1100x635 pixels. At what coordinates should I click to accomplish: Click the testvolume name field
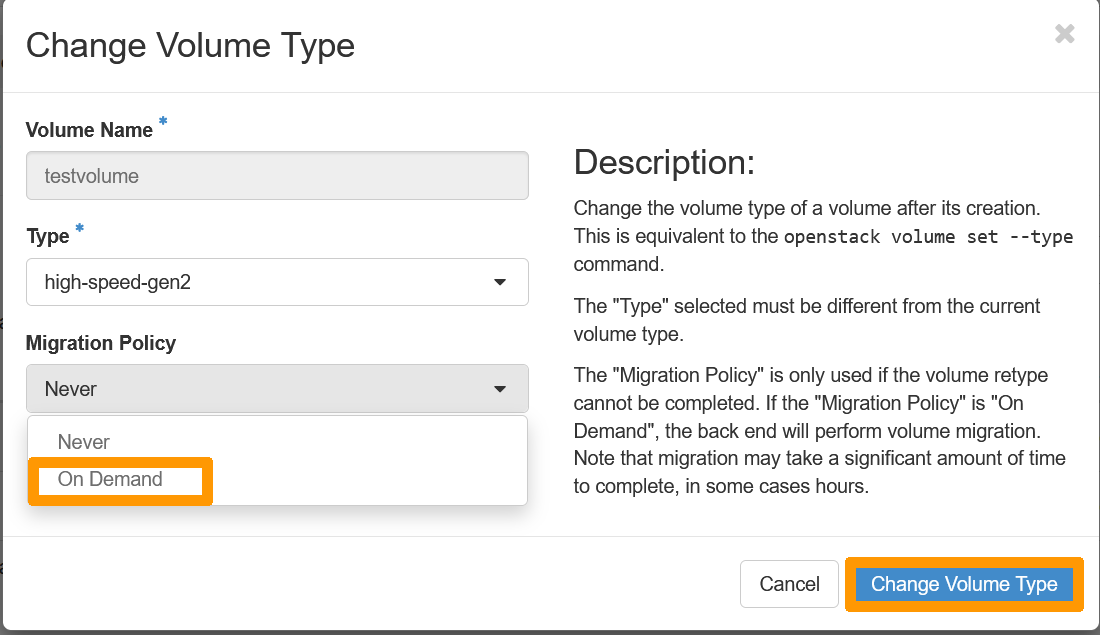click(x=277, y=175)
